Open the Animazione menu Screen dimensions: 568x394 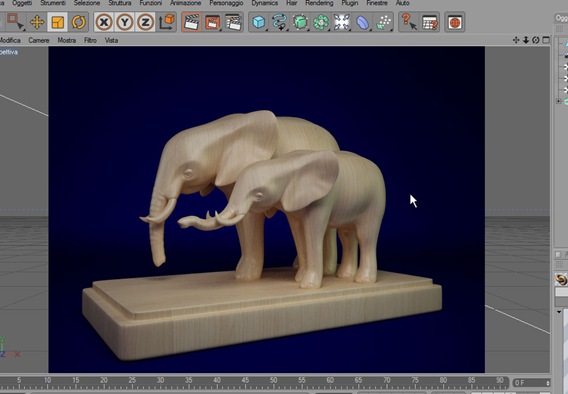(185, 3)
